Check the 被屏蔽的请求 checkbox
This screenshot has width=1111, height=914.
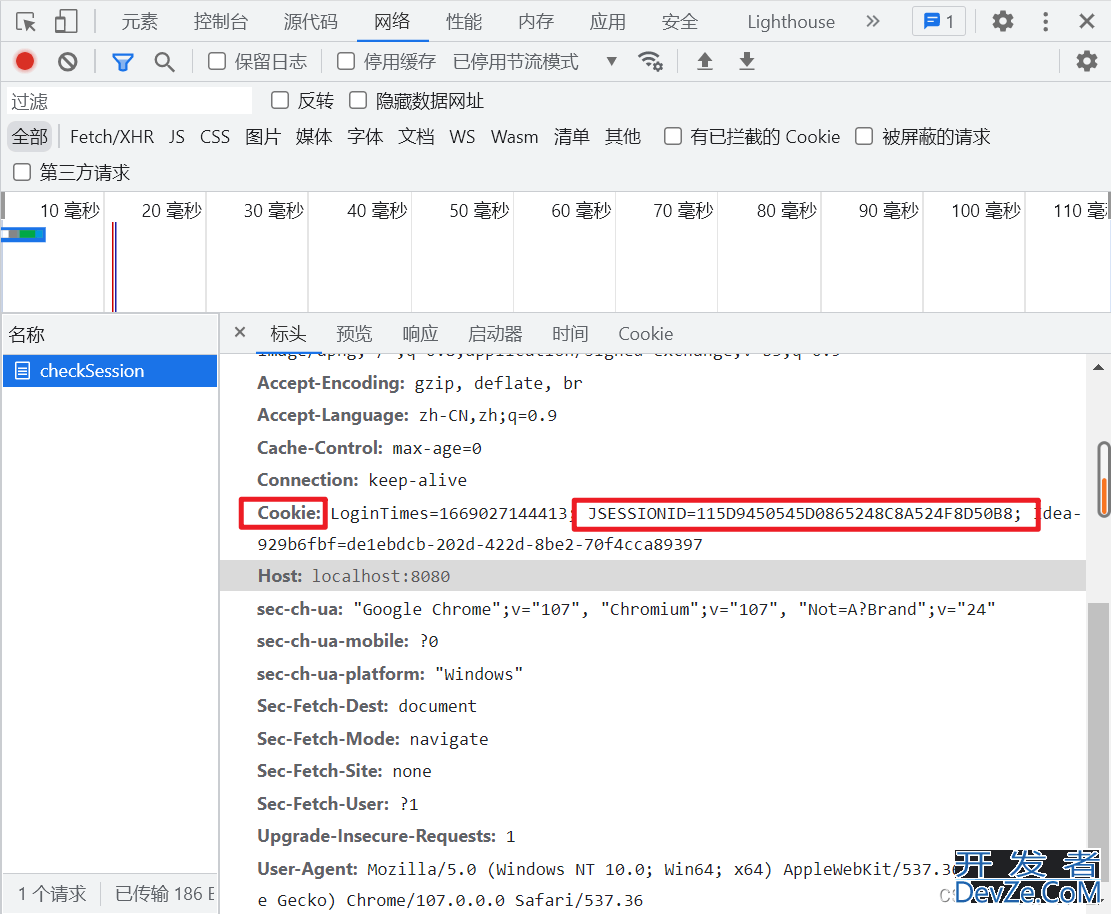[x=864, y=136]
